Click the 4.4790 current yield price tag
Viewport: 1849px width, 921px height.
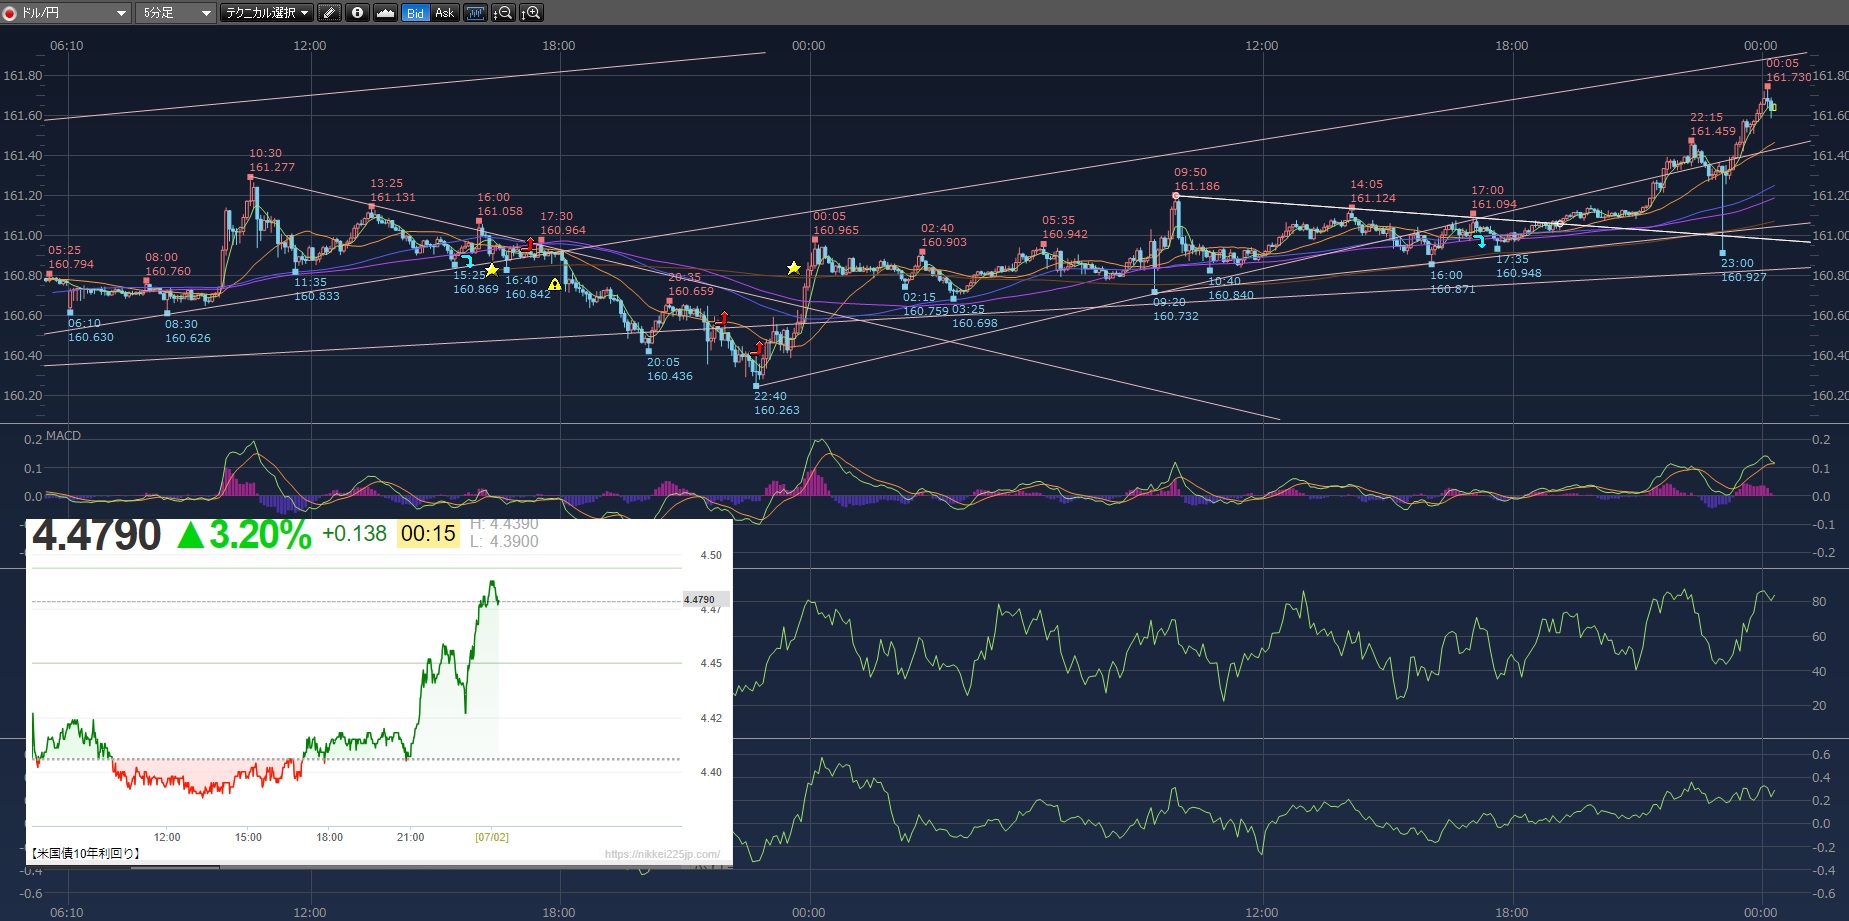tap(704, 599)
